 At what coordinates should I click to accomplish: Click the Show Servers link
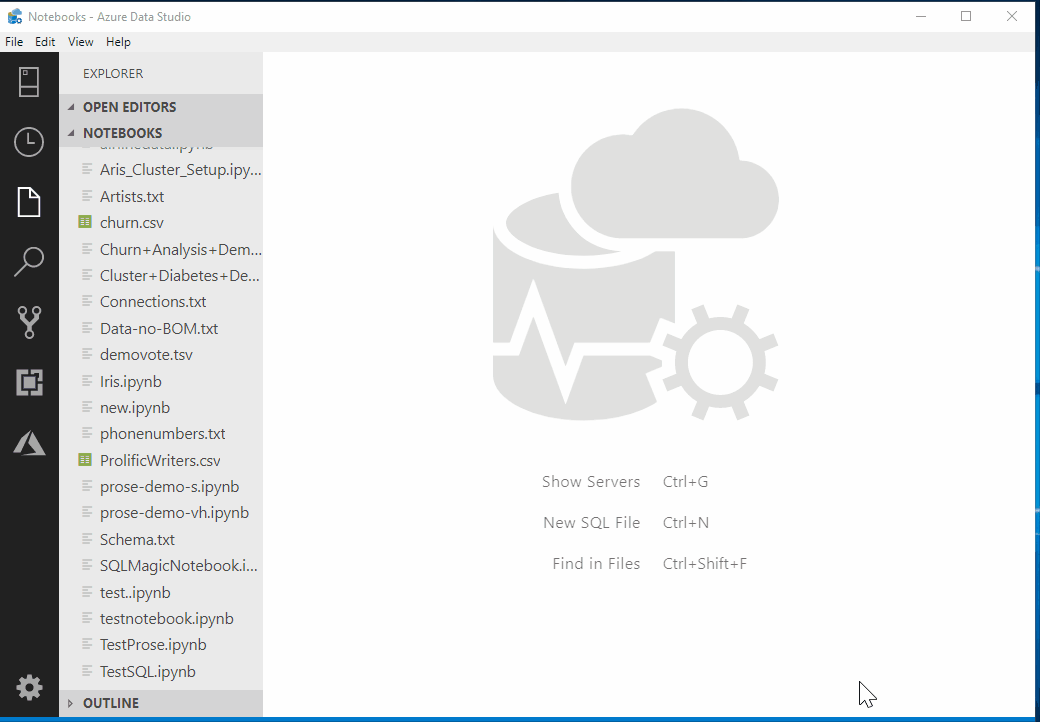click(x=591, y=481)
